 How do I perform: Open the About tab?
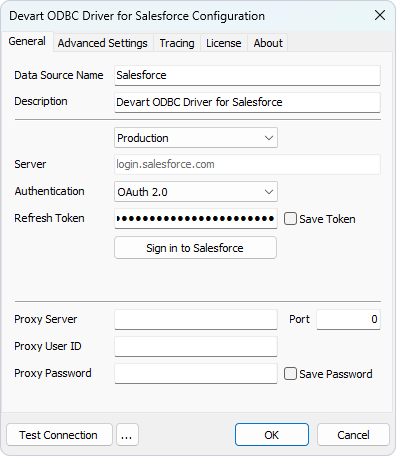coord(268,43)
